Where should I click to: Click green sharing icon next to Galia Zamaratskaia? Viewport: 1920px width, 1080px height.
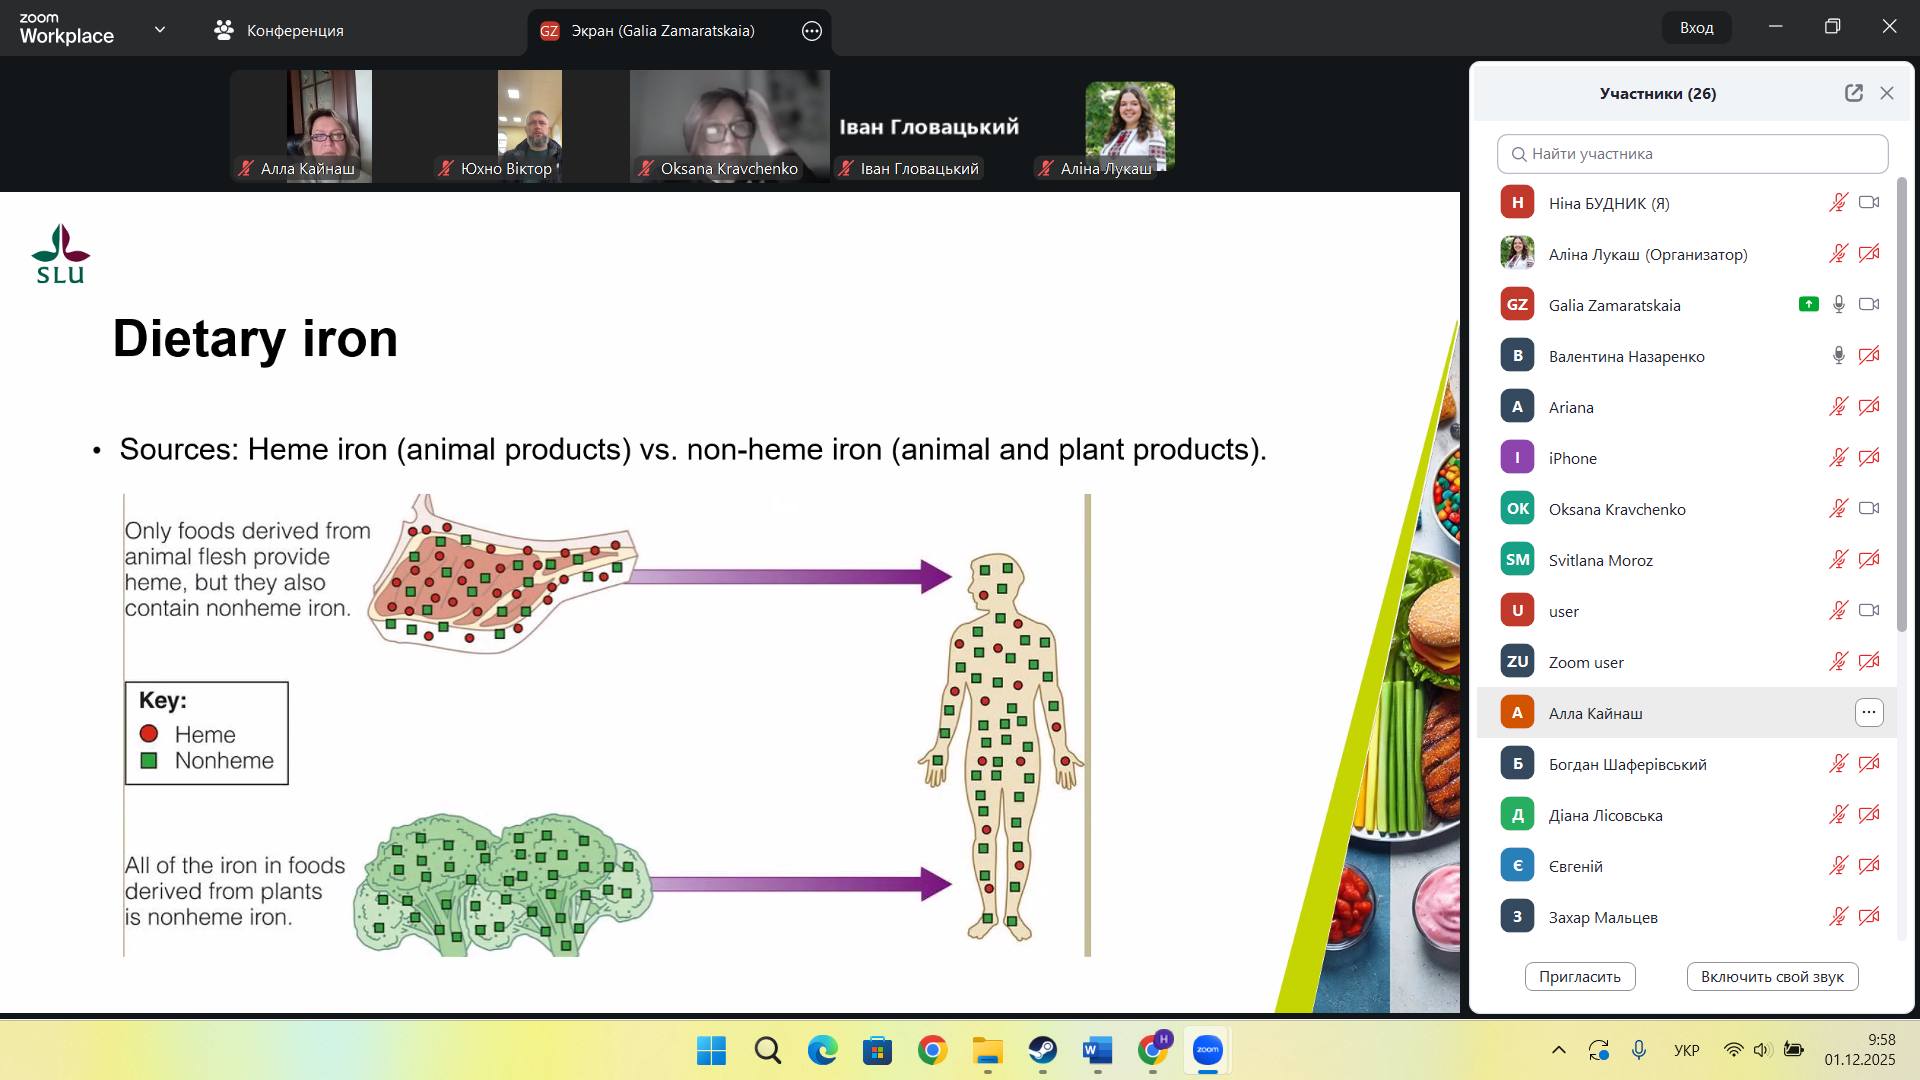(1808, 304)
